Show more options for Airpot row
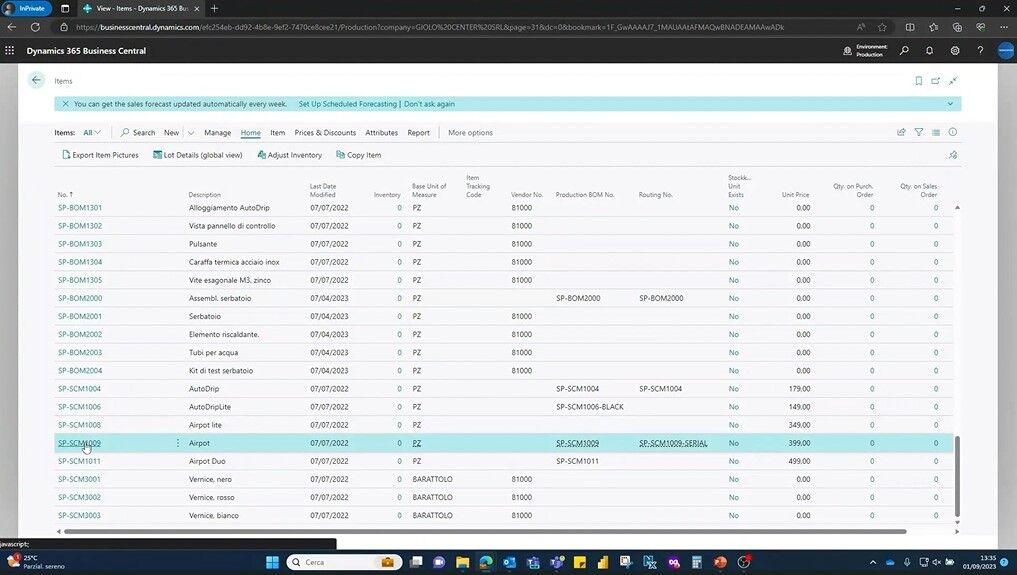The width and height of the screenshot is (1017, 575). tap(178, 443)
